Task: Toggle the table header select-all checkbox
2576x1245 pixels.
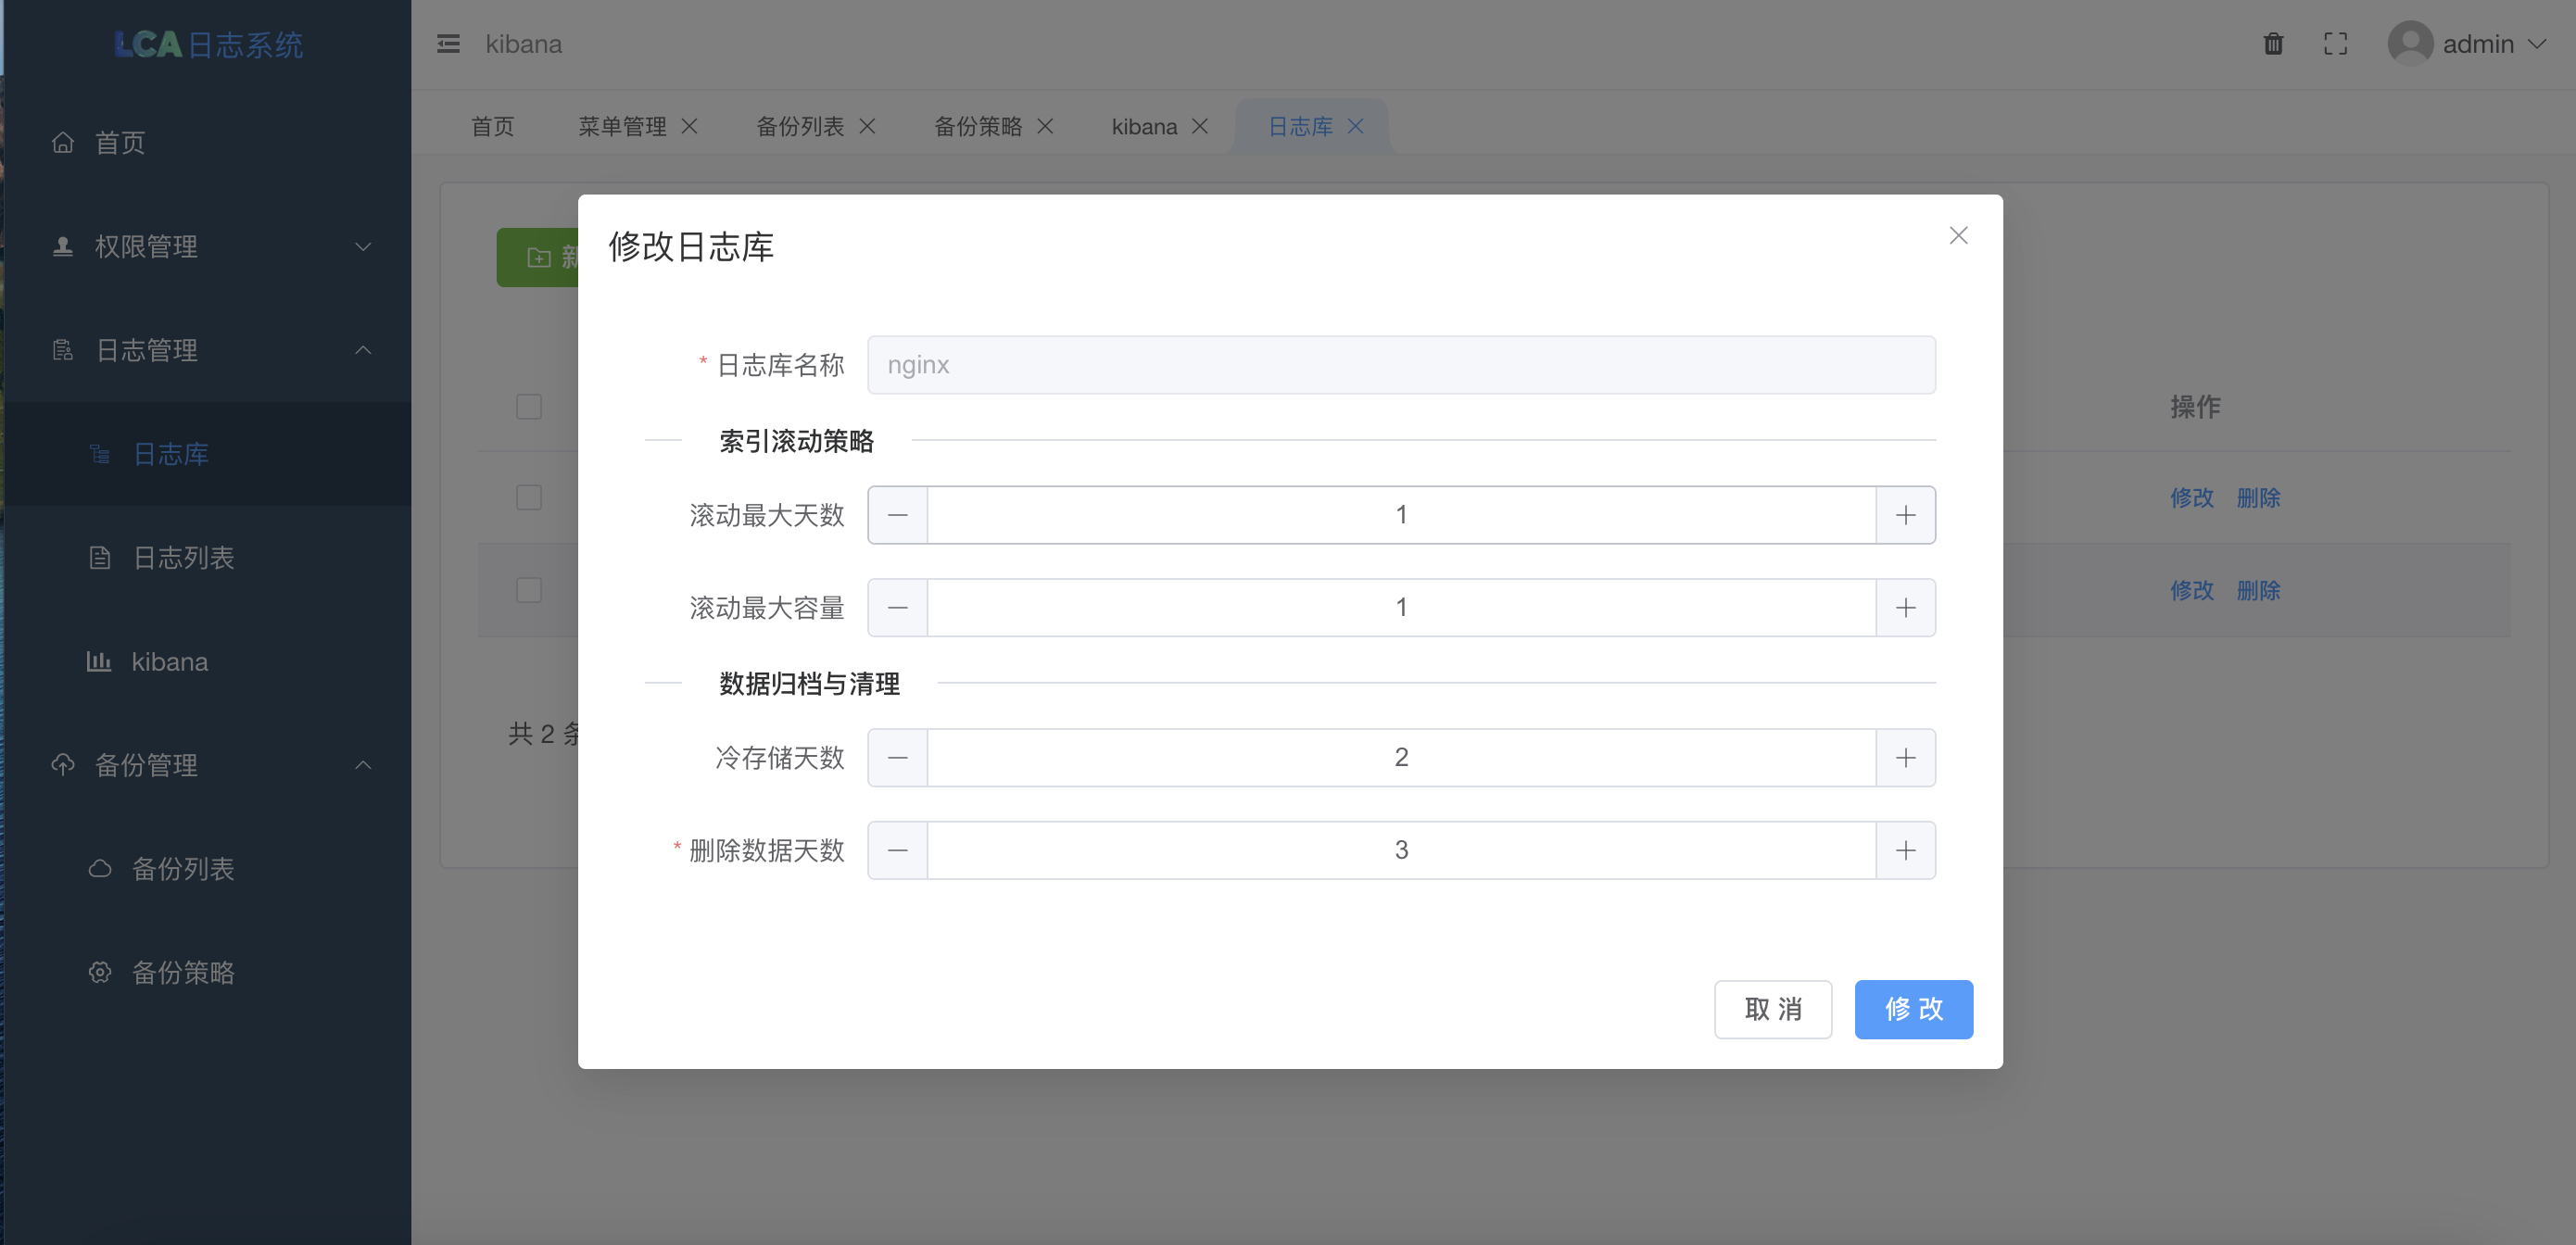Action: [529, 407]
